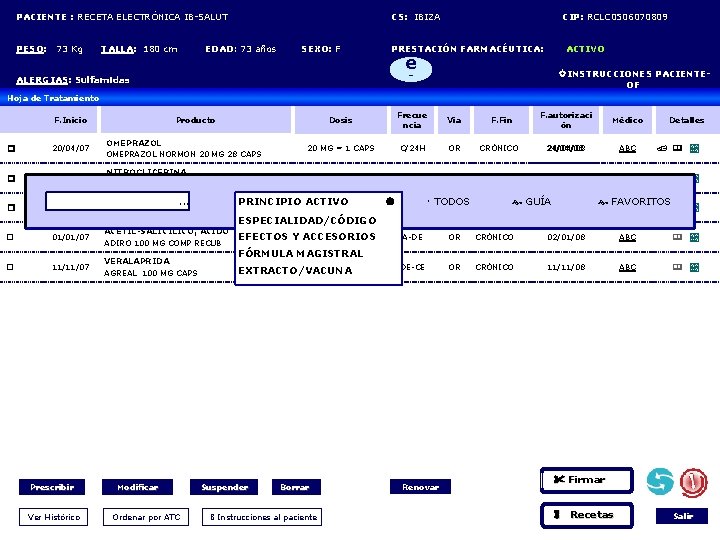720x540 pixels.
Task: Open the book icon in the OMEPRAZOL row
Action: click(677, 148)
